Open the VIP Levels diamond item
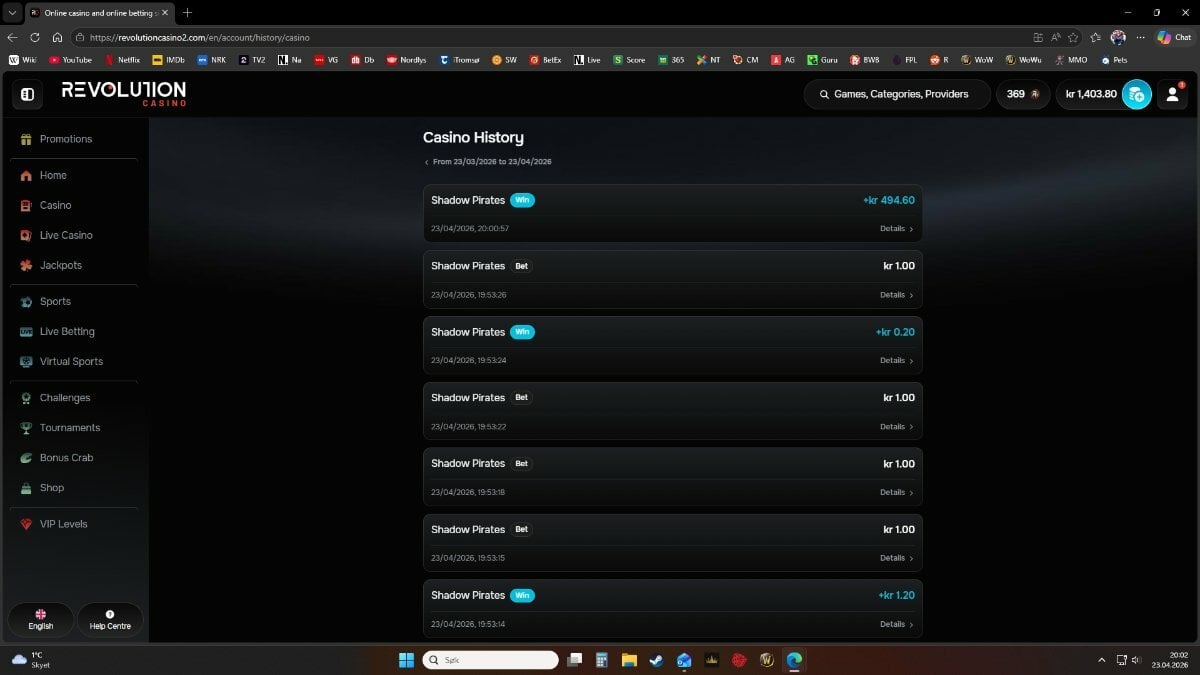Image resolution: width=1200 pixels, height=675 pixels. click(64, 524)
